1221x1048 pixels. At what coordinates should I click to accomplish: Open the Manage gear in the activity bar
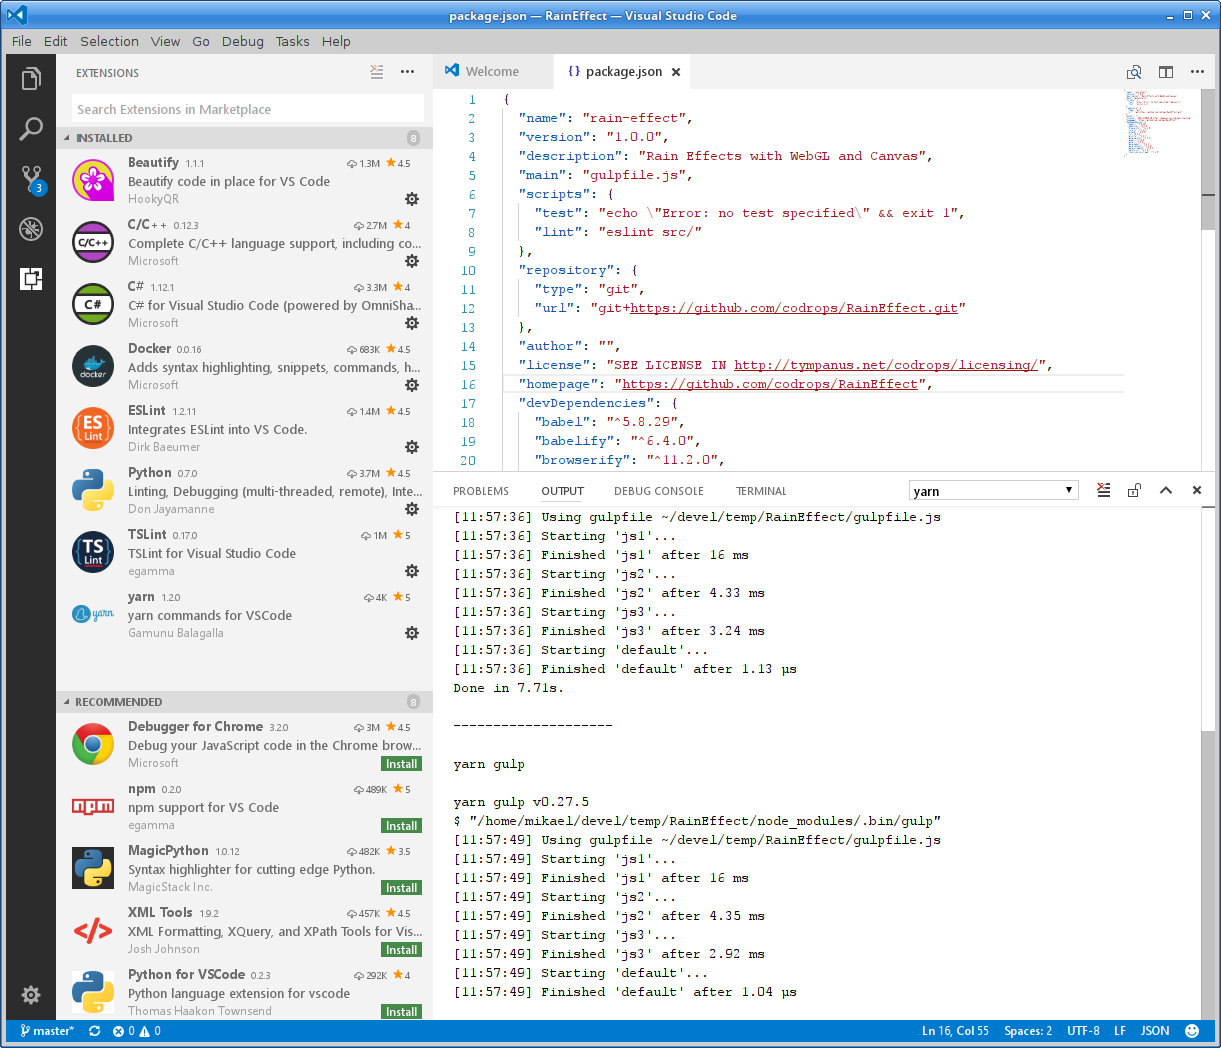point(31,995)
